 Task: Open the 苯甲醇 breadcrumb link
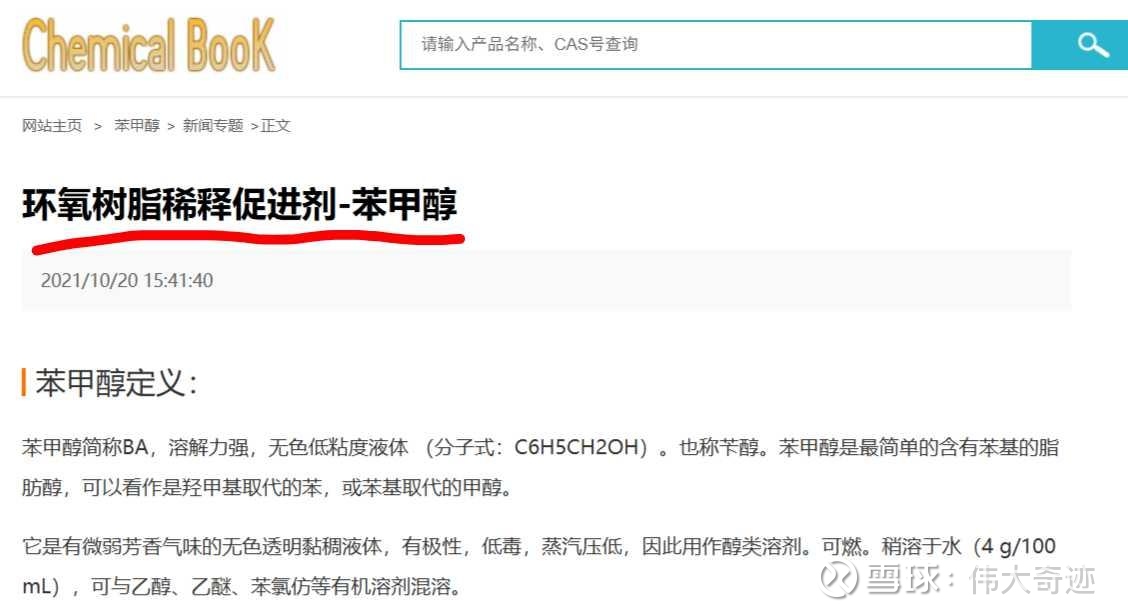click(137, 126)
